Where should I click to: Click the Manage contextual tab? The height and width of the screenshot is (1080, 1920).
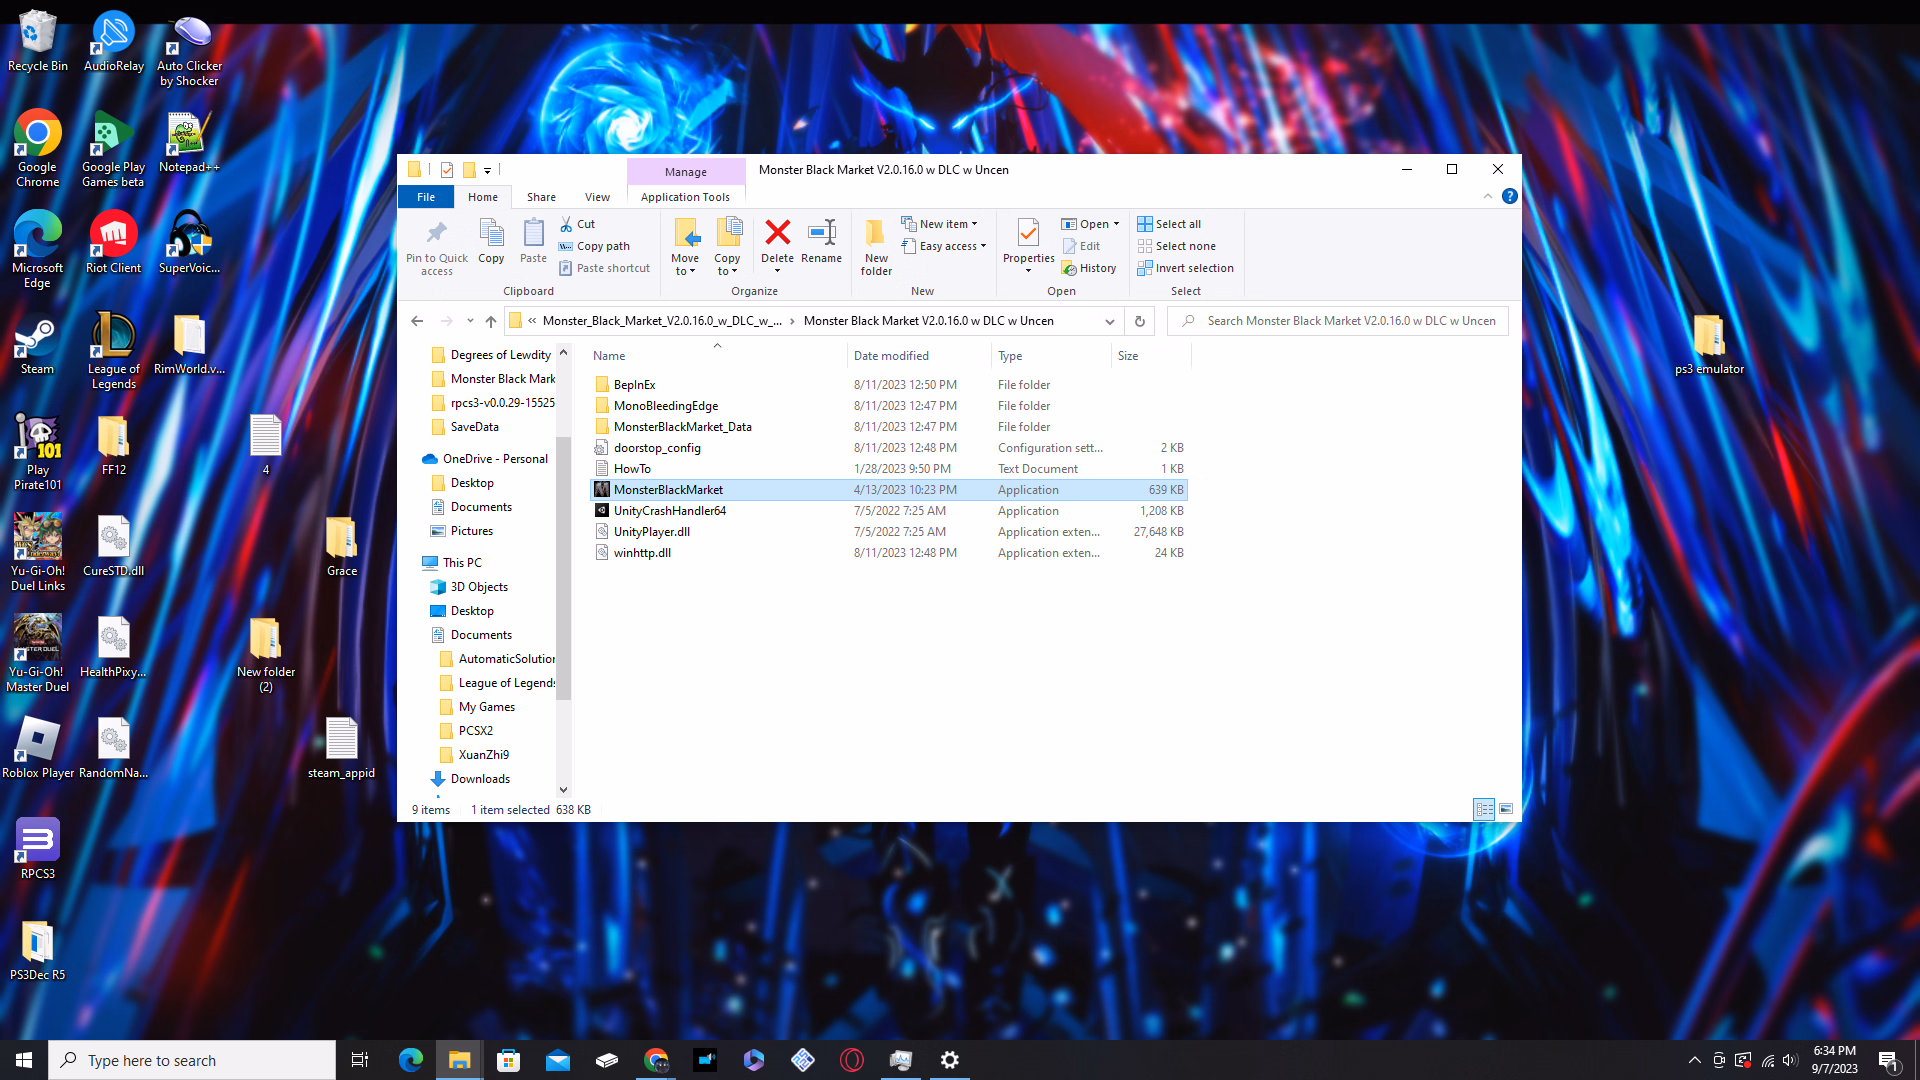coord(686,172)
